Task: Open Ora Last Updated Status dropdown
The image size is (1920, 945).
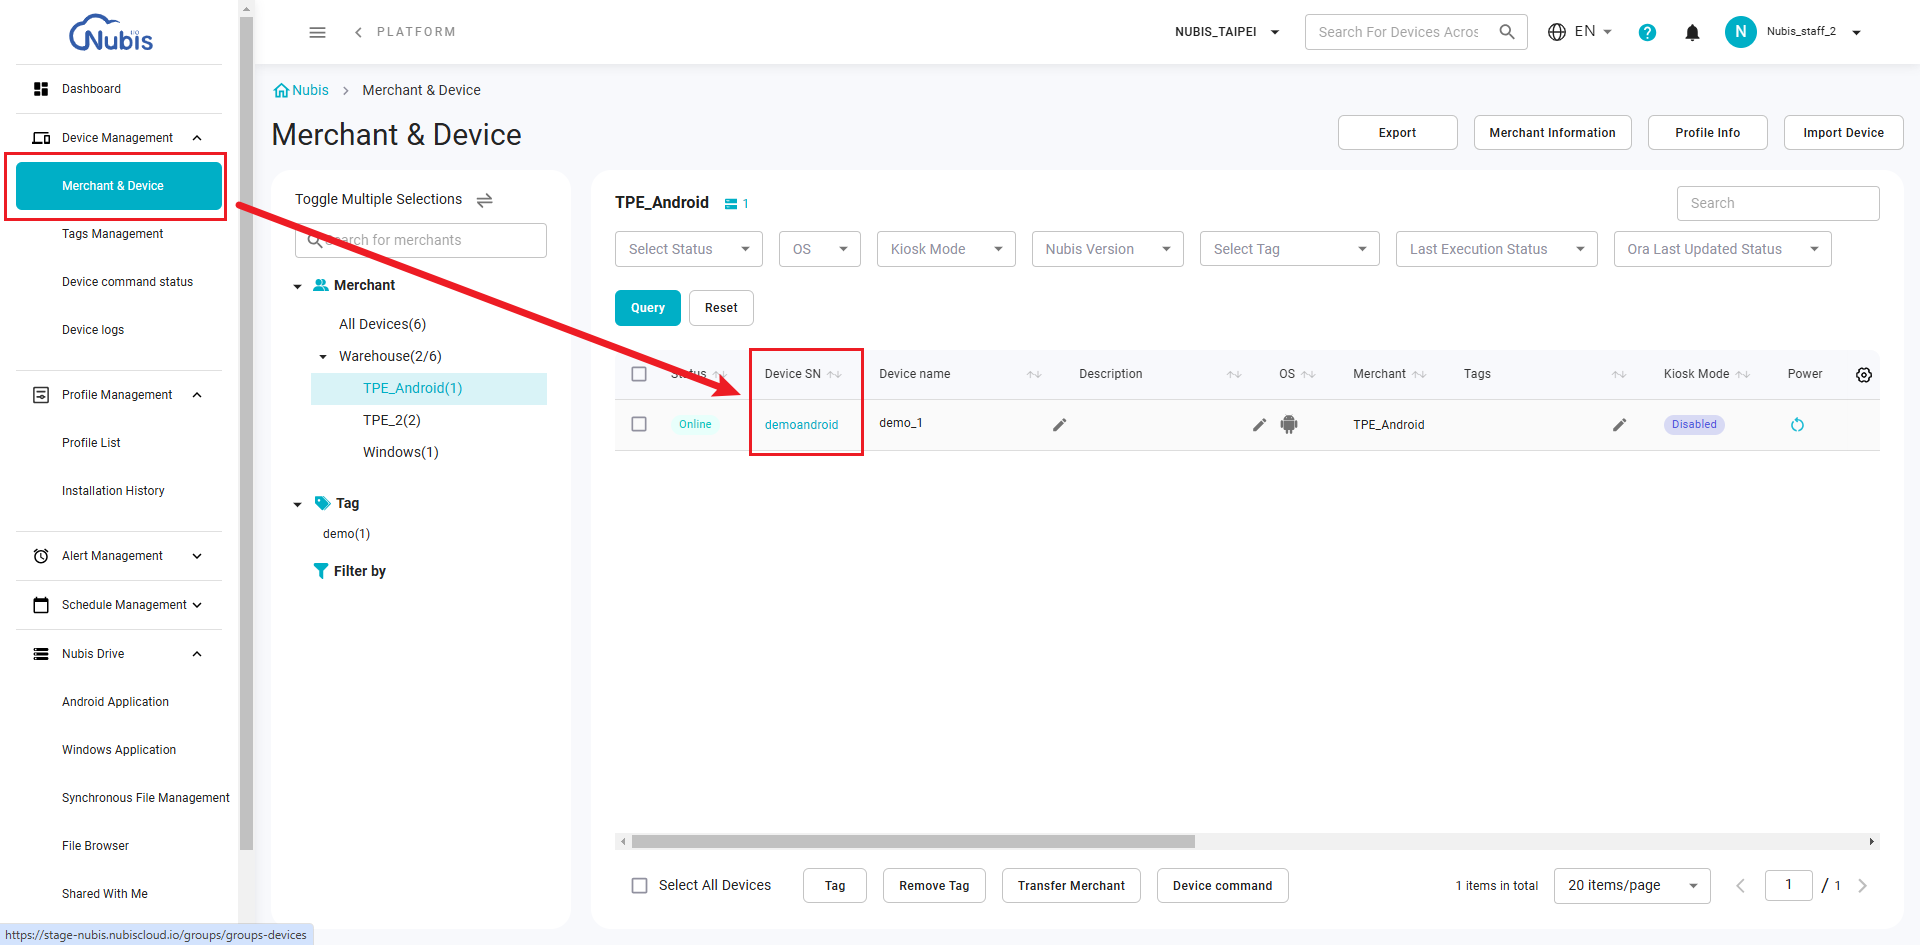Action: tap(1722, 249)
